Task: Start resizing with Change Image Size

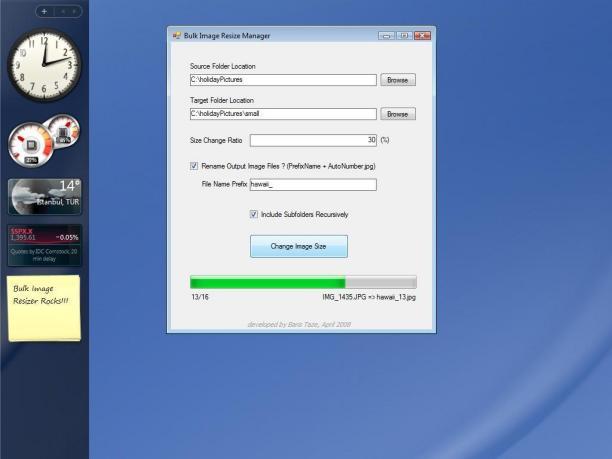Action: point(299,246)
